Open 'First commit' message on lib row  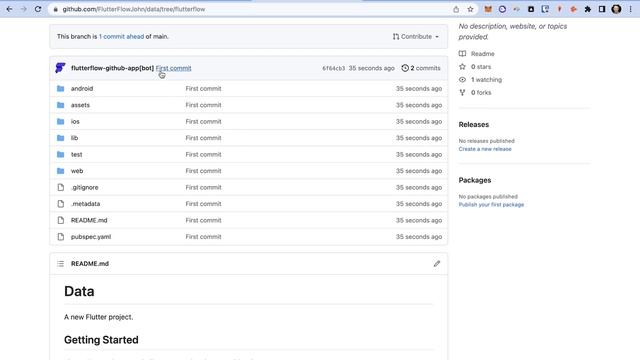[203, 138]
